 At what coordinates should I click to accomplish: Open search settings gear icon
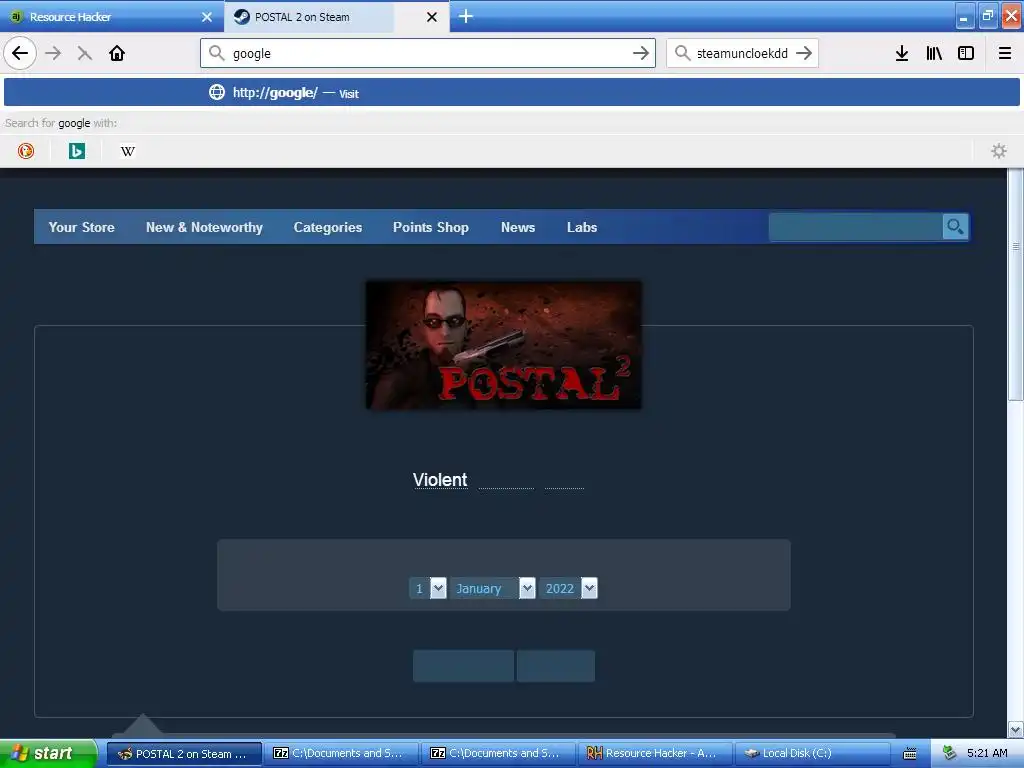click(999, 152)
